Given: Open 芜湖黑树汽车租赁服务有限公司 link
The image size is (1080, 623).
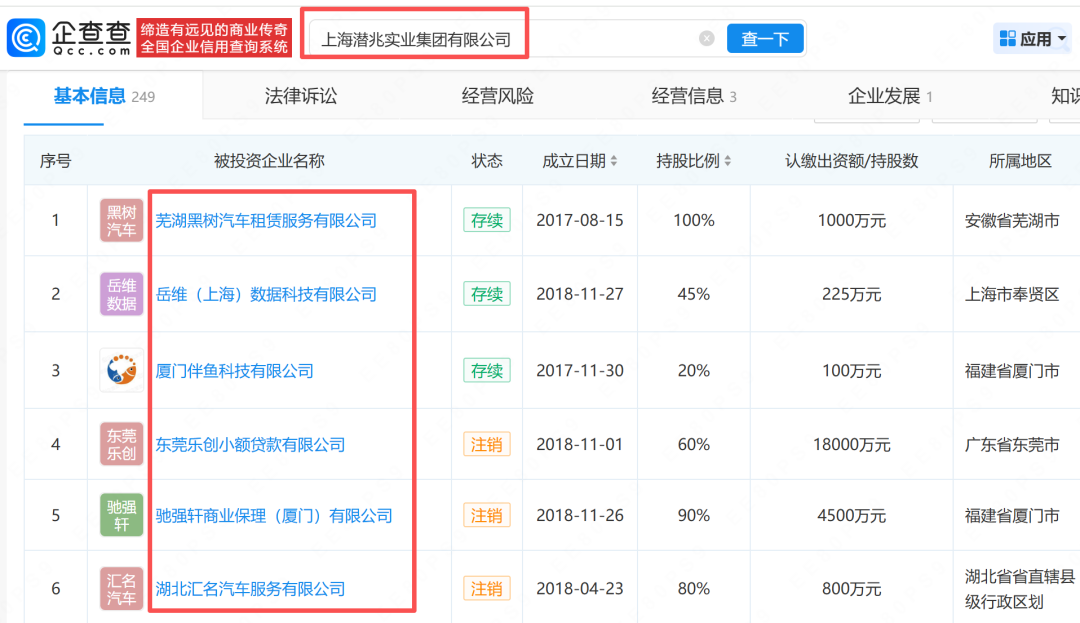Looking at the screenshot, I should (266, 221).
